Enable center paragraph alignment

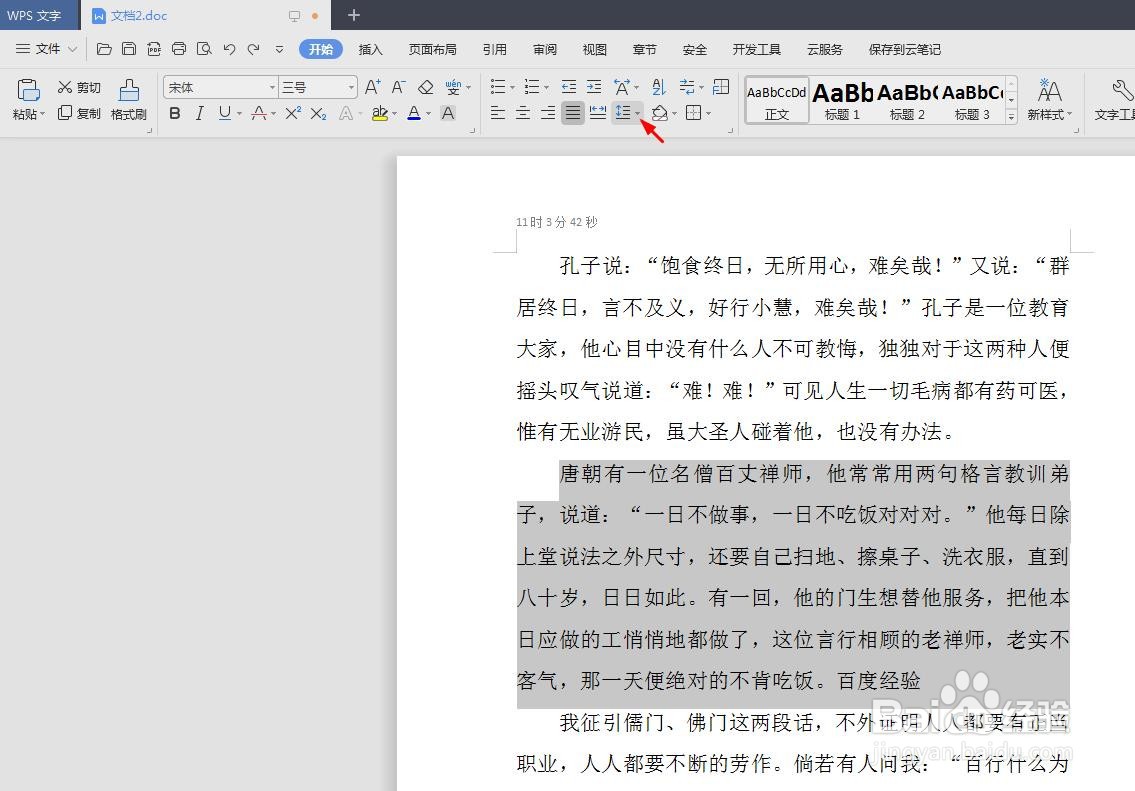pos(522,112)
